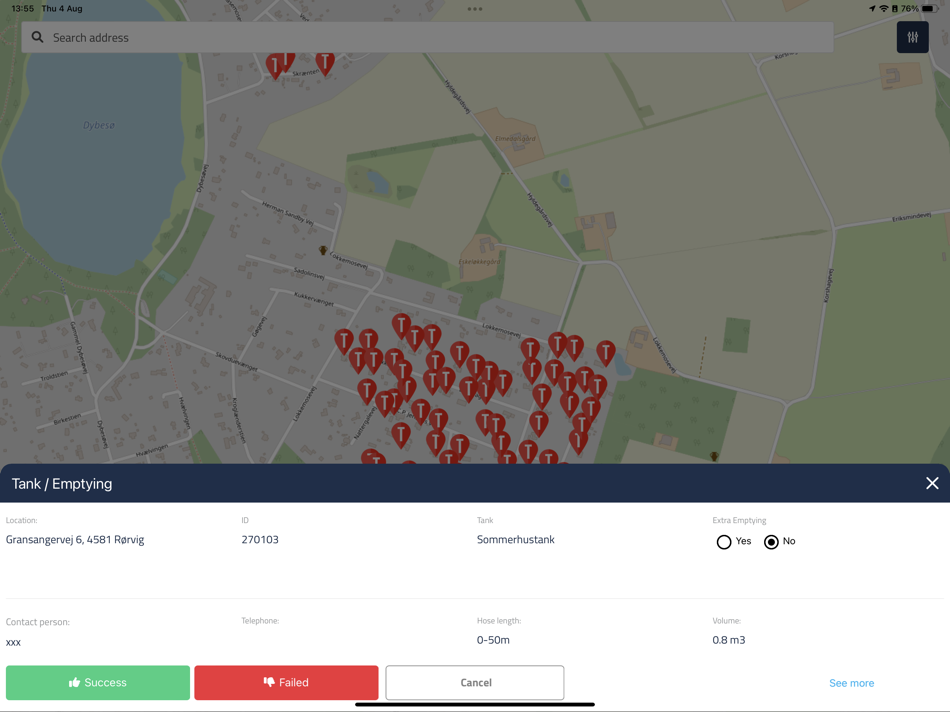950x712 pixels.
Task: Close the Tank / Emptying panel
Action: tap(932, 483)
